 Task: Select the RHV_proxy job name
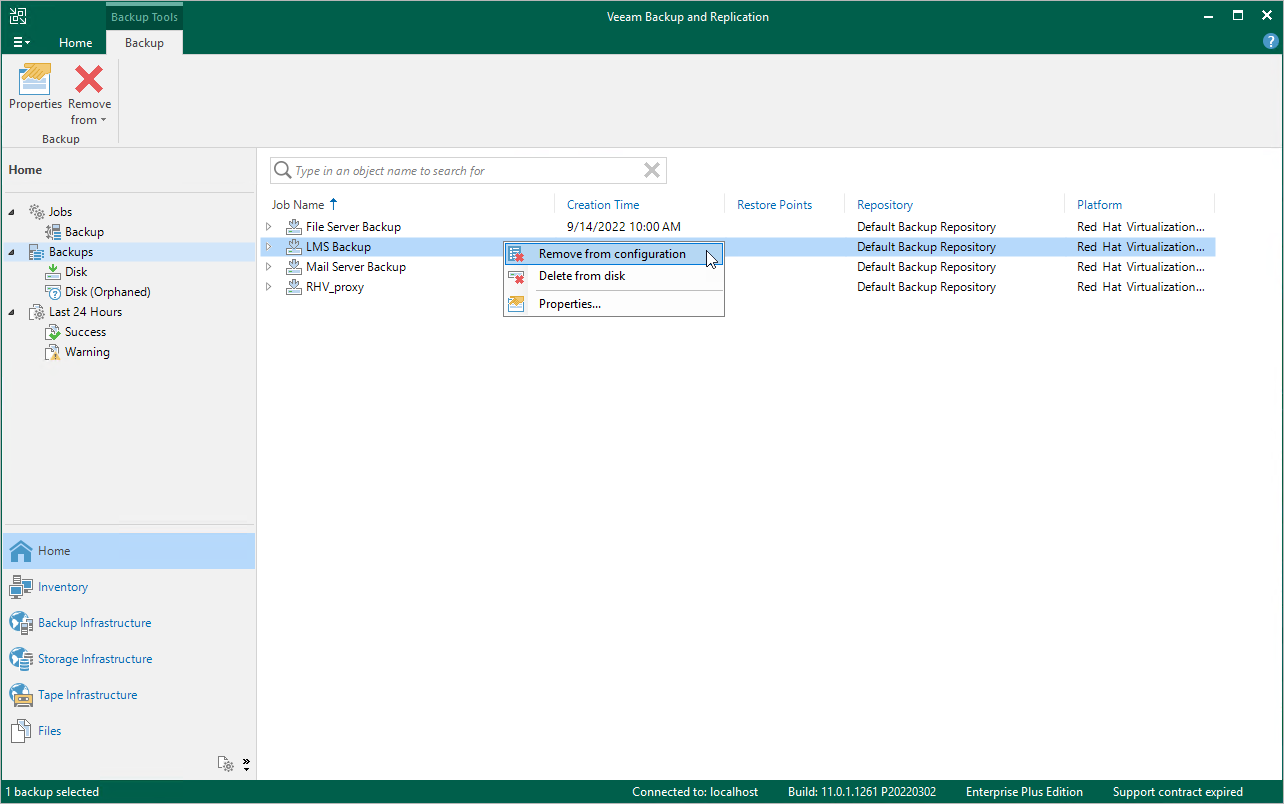[335, 287]
